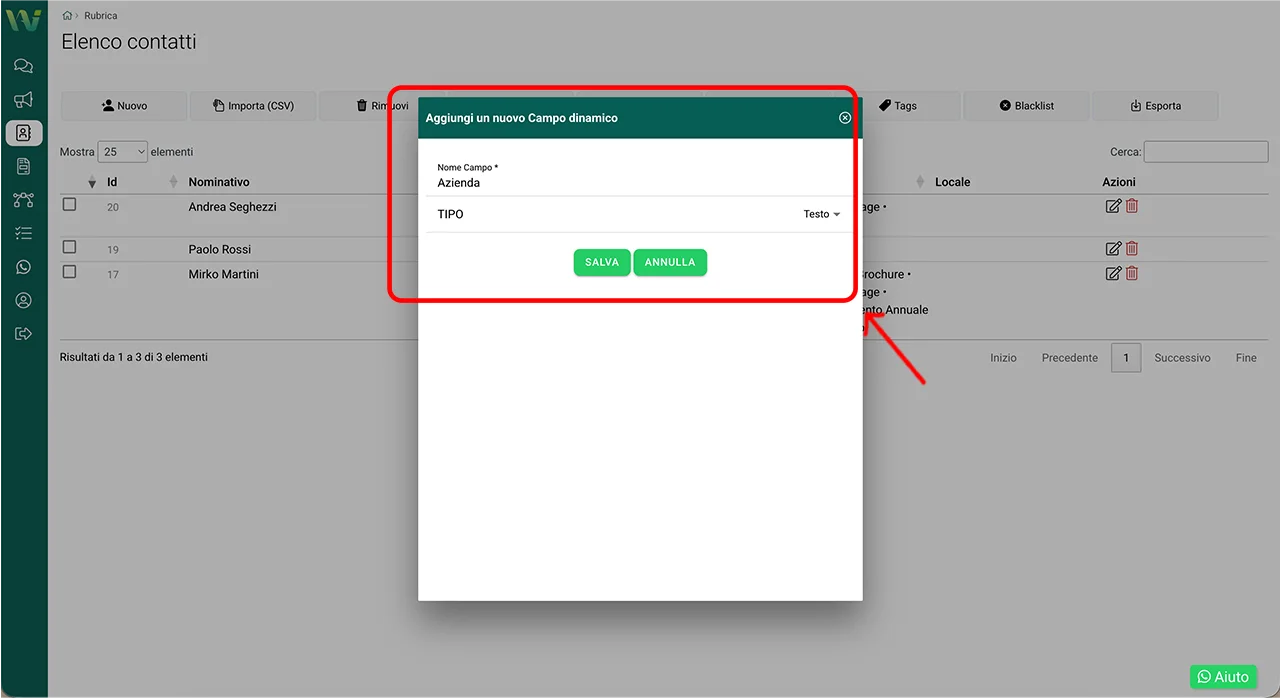The height and width of the screenshot is (698, 1280).
Task: Open the Mostra 25 elements dropdown
Action: point(122,152)
